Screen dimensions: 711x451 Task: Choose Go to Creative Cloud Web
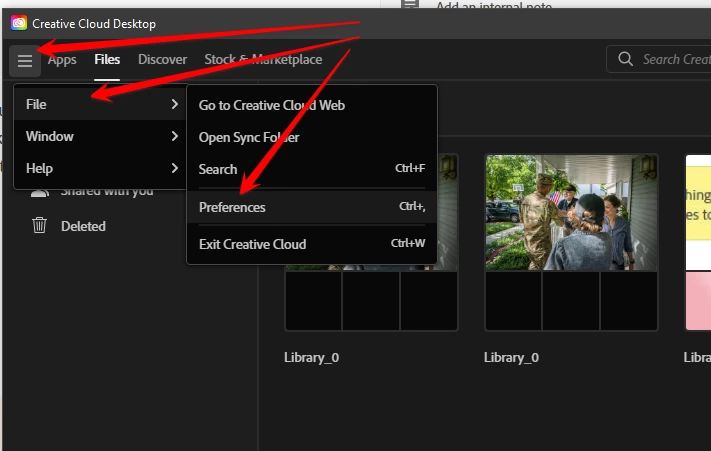click(312, 105)
